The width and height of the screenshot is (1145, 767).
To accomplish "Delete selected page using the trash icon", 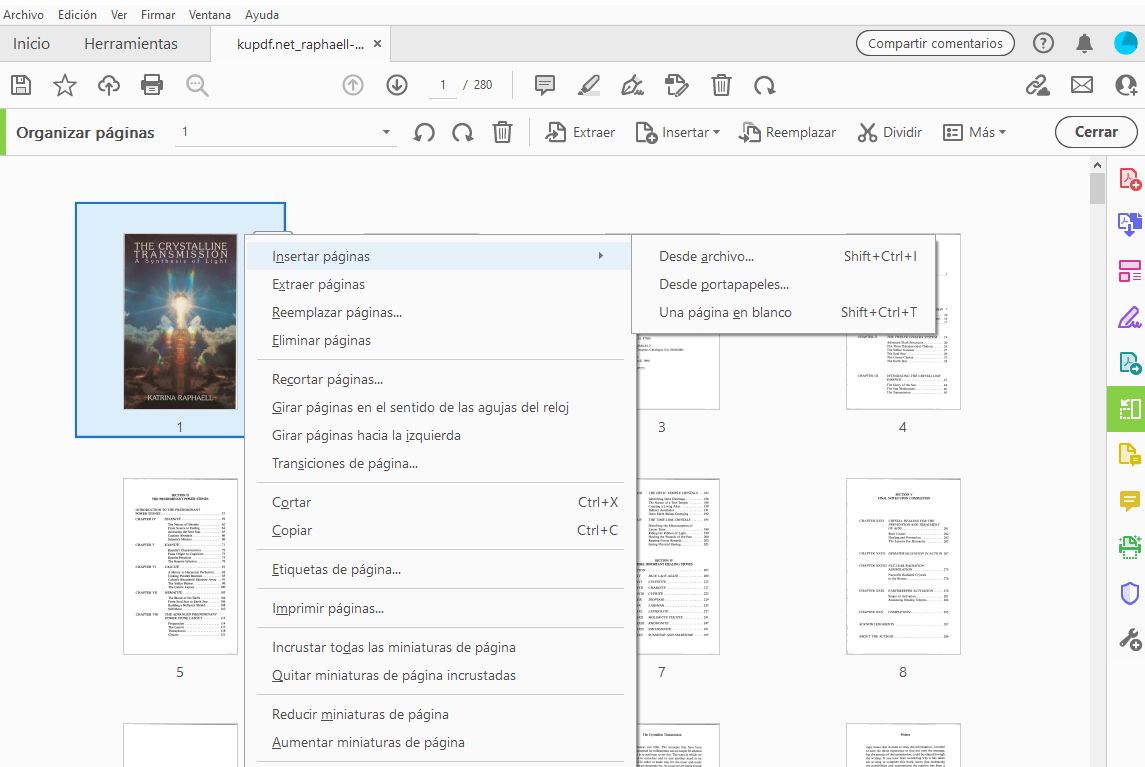I will coord(502,131).
